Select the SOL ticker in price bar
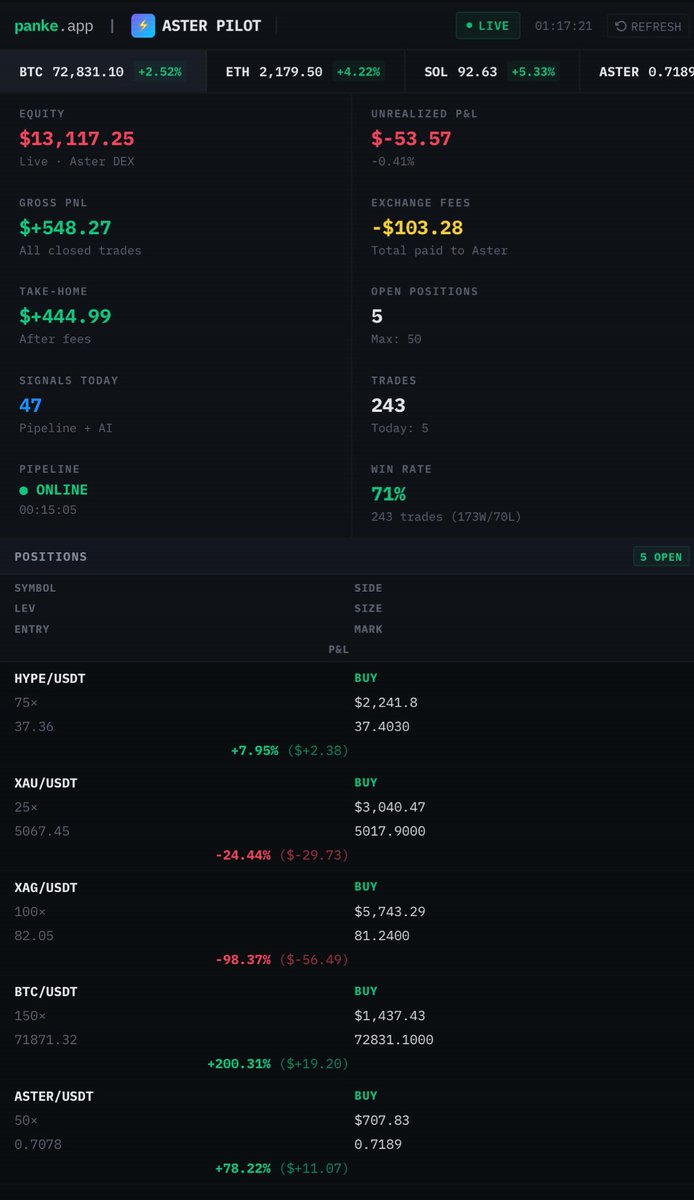This screenshot has width=694, height=1200. 490,72
